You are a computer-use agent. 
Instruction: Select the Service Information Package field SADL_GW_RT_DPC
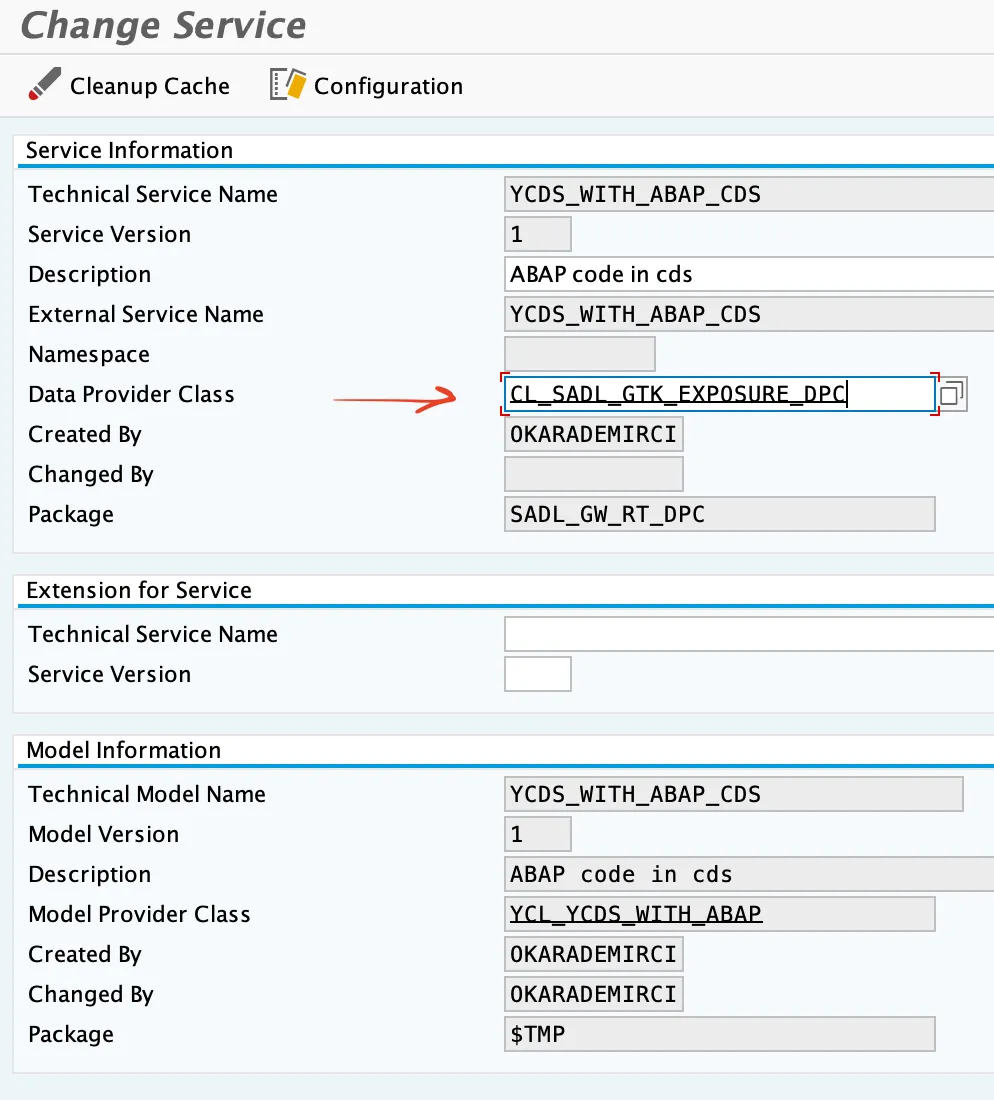pos(720,514)
